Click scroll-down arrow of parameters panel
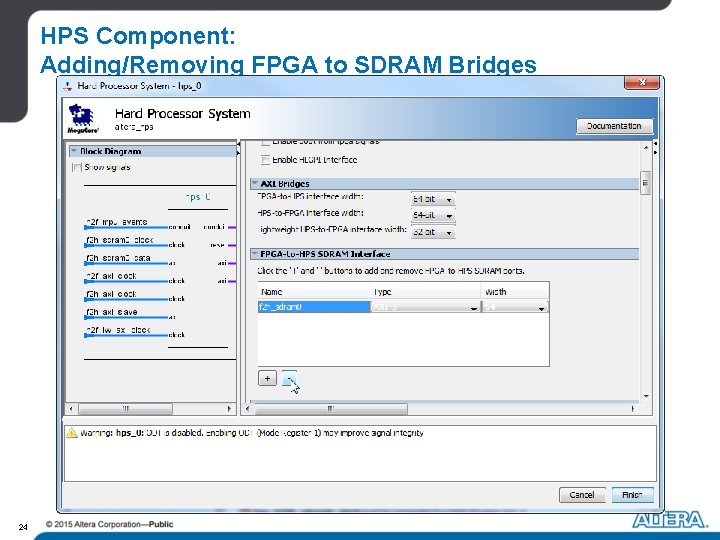This screenshot has width=720, height=540. [646, 396]
